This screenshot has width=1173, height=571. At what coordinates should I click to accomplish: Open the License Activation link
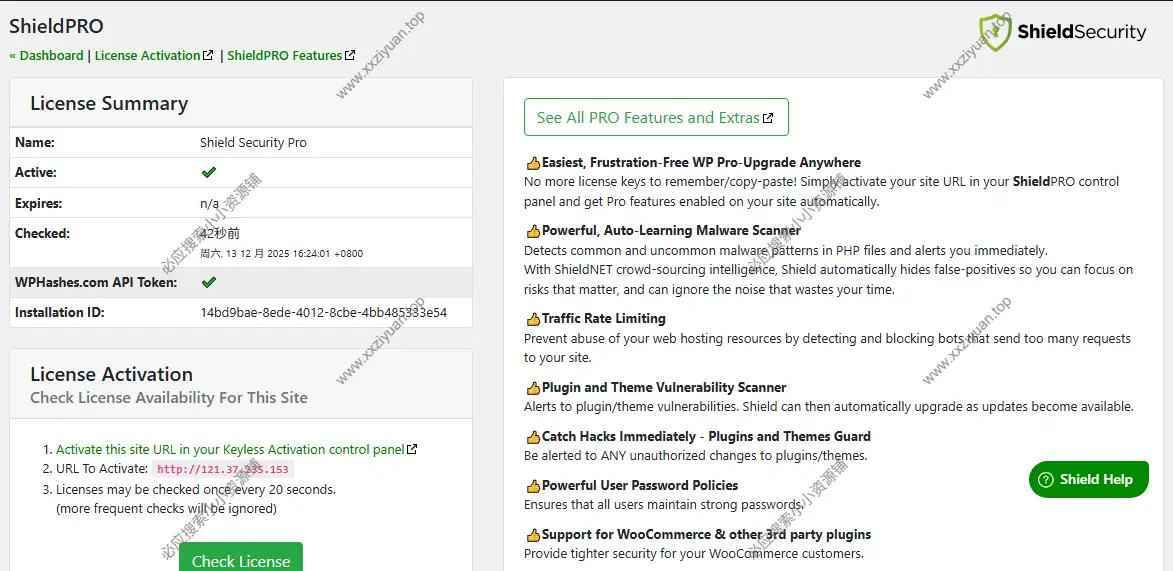[148, 56]
